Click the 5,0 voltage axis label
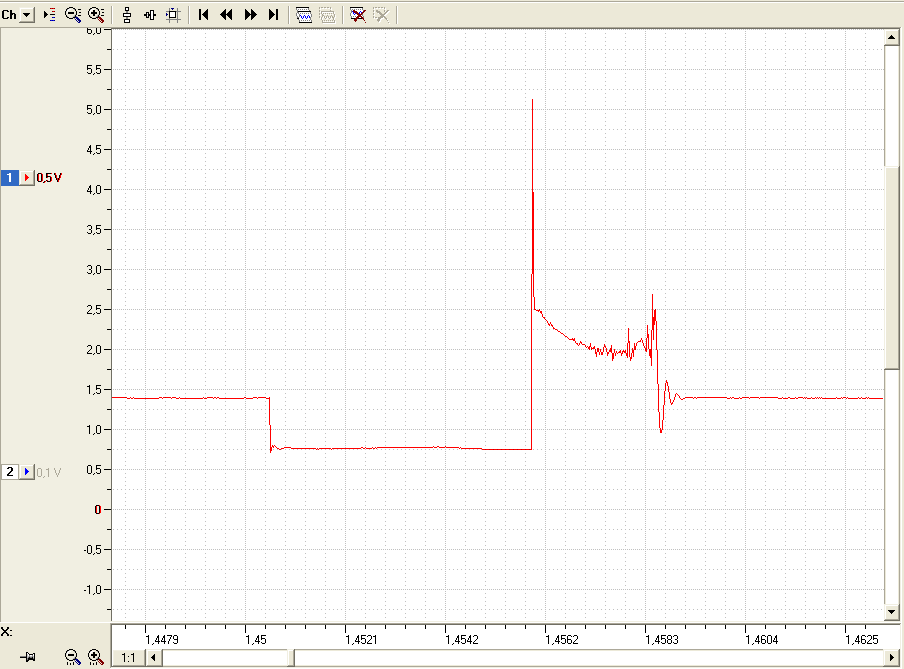The height and width of the screenshot is (669, 904). pyautogui.click(x=94, y=110)
